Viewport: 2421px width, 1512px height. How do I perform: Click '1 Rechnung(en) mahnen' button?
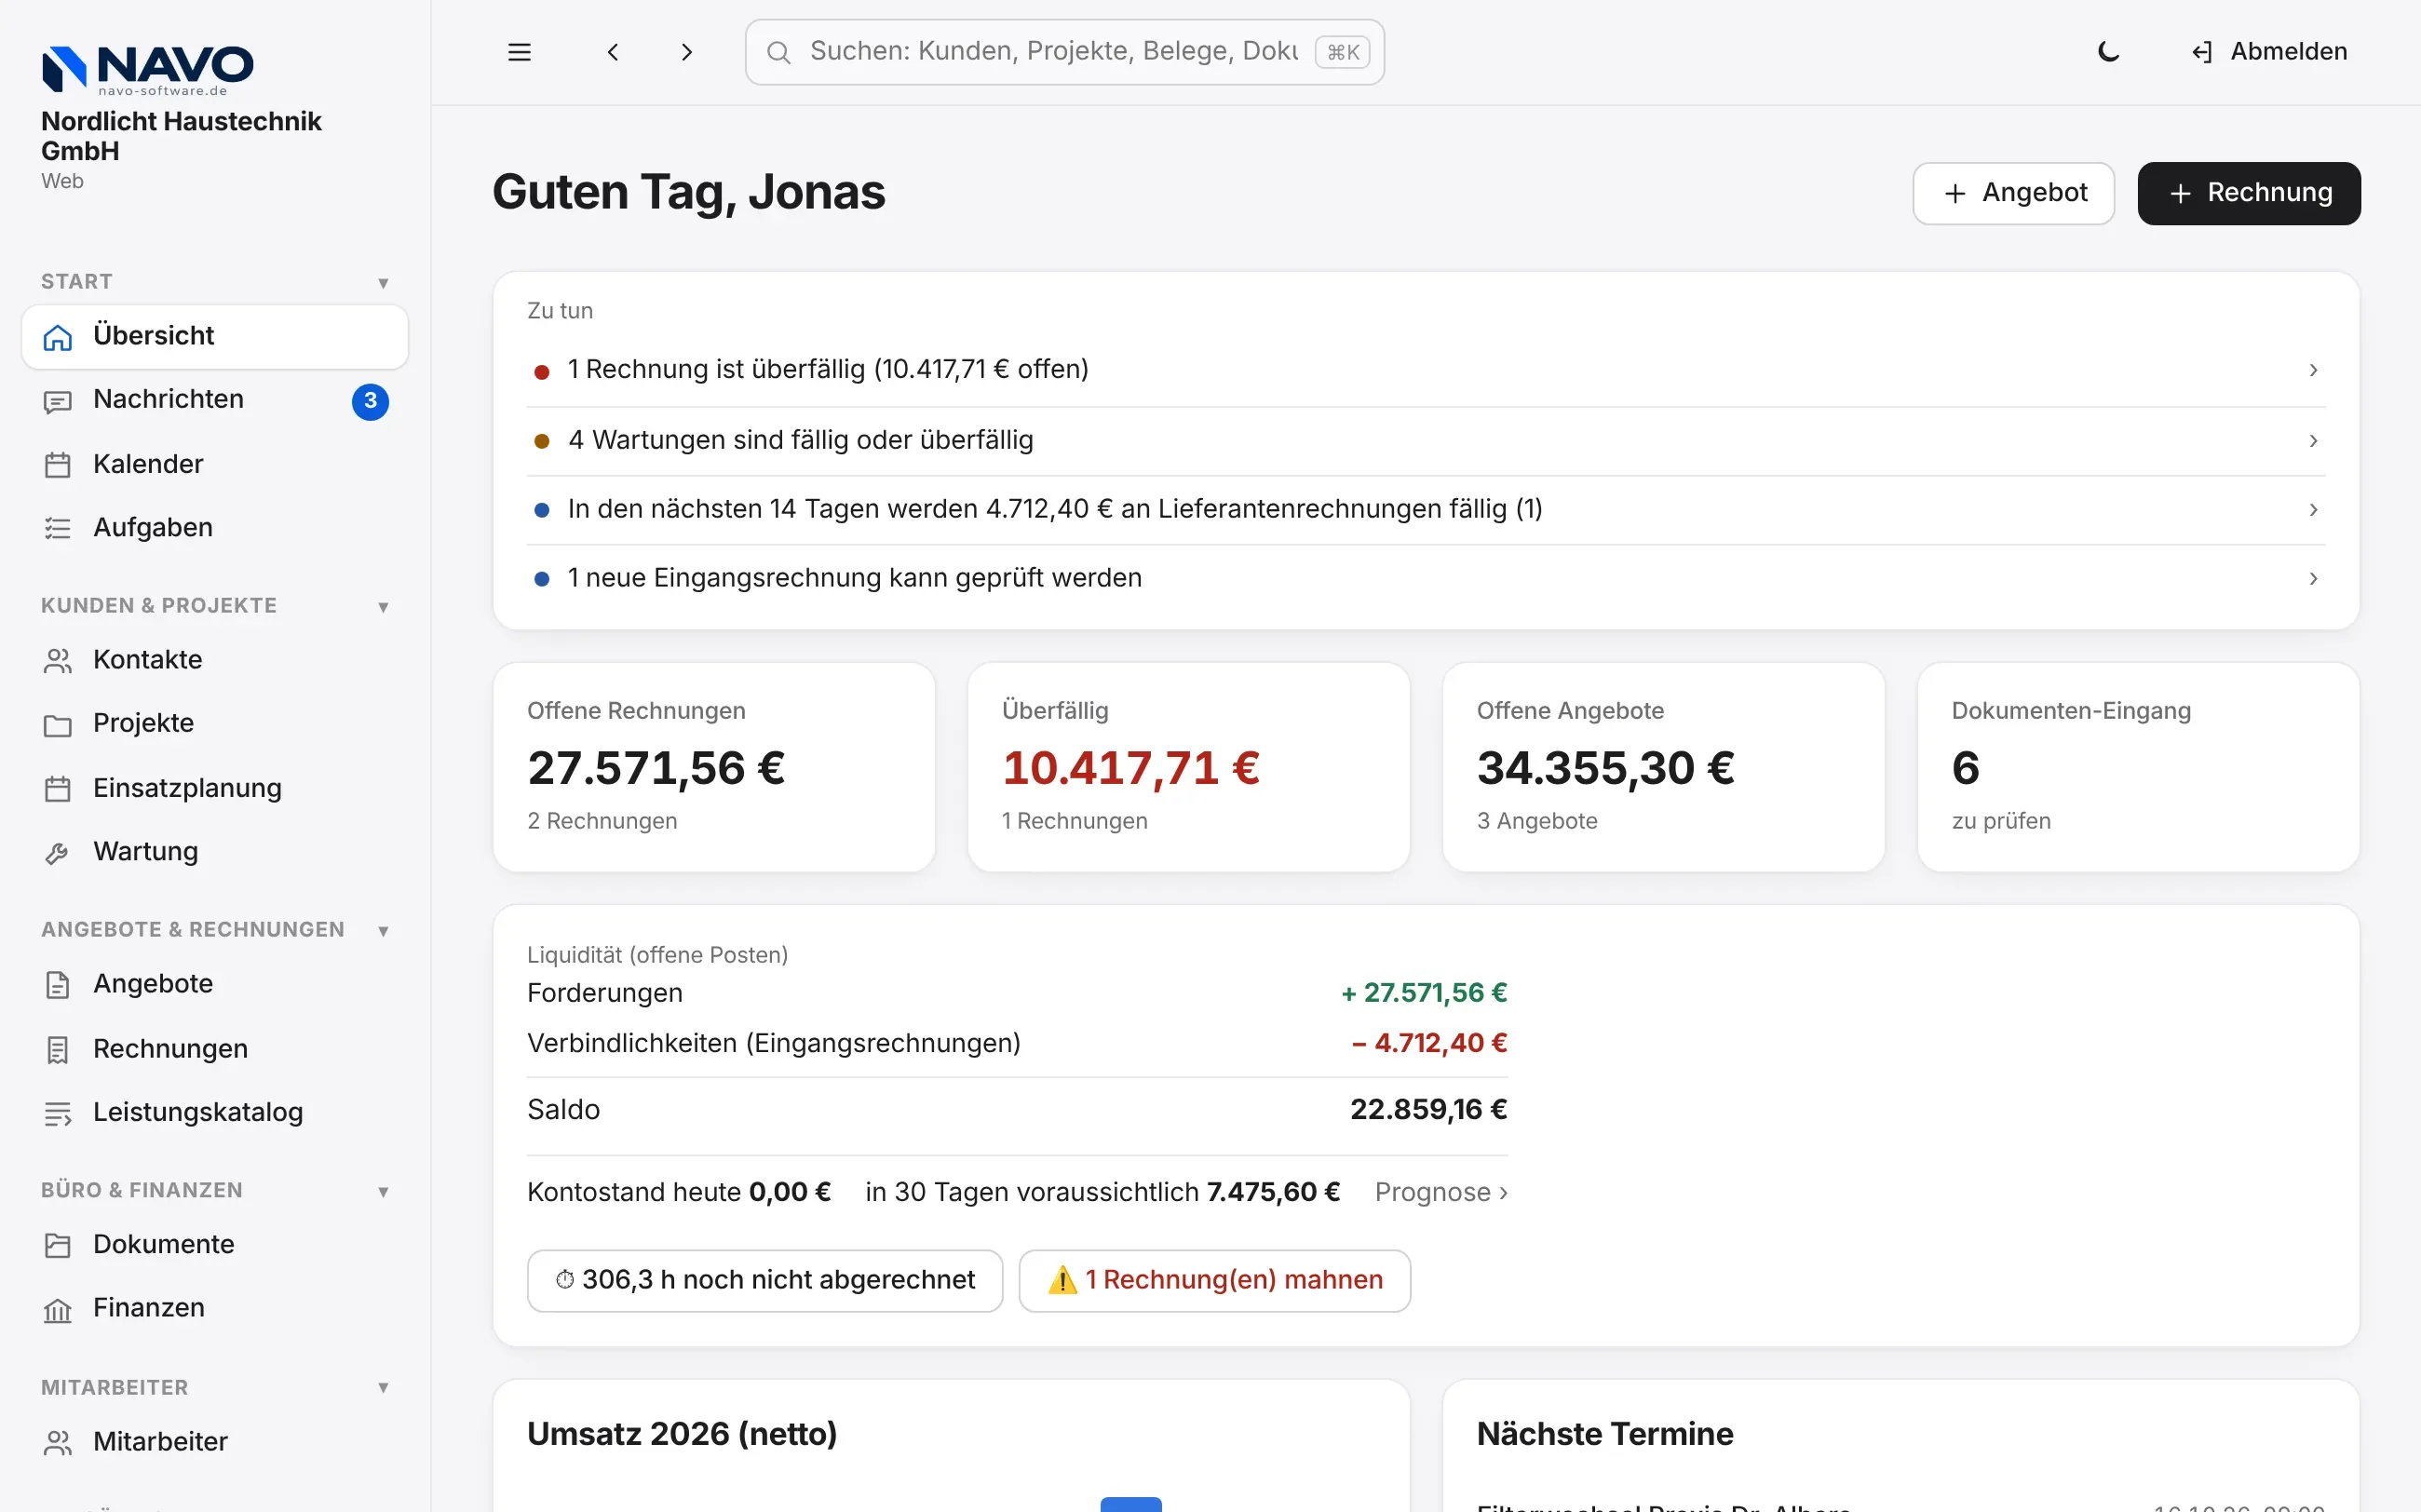[x=1214, y=1281]
